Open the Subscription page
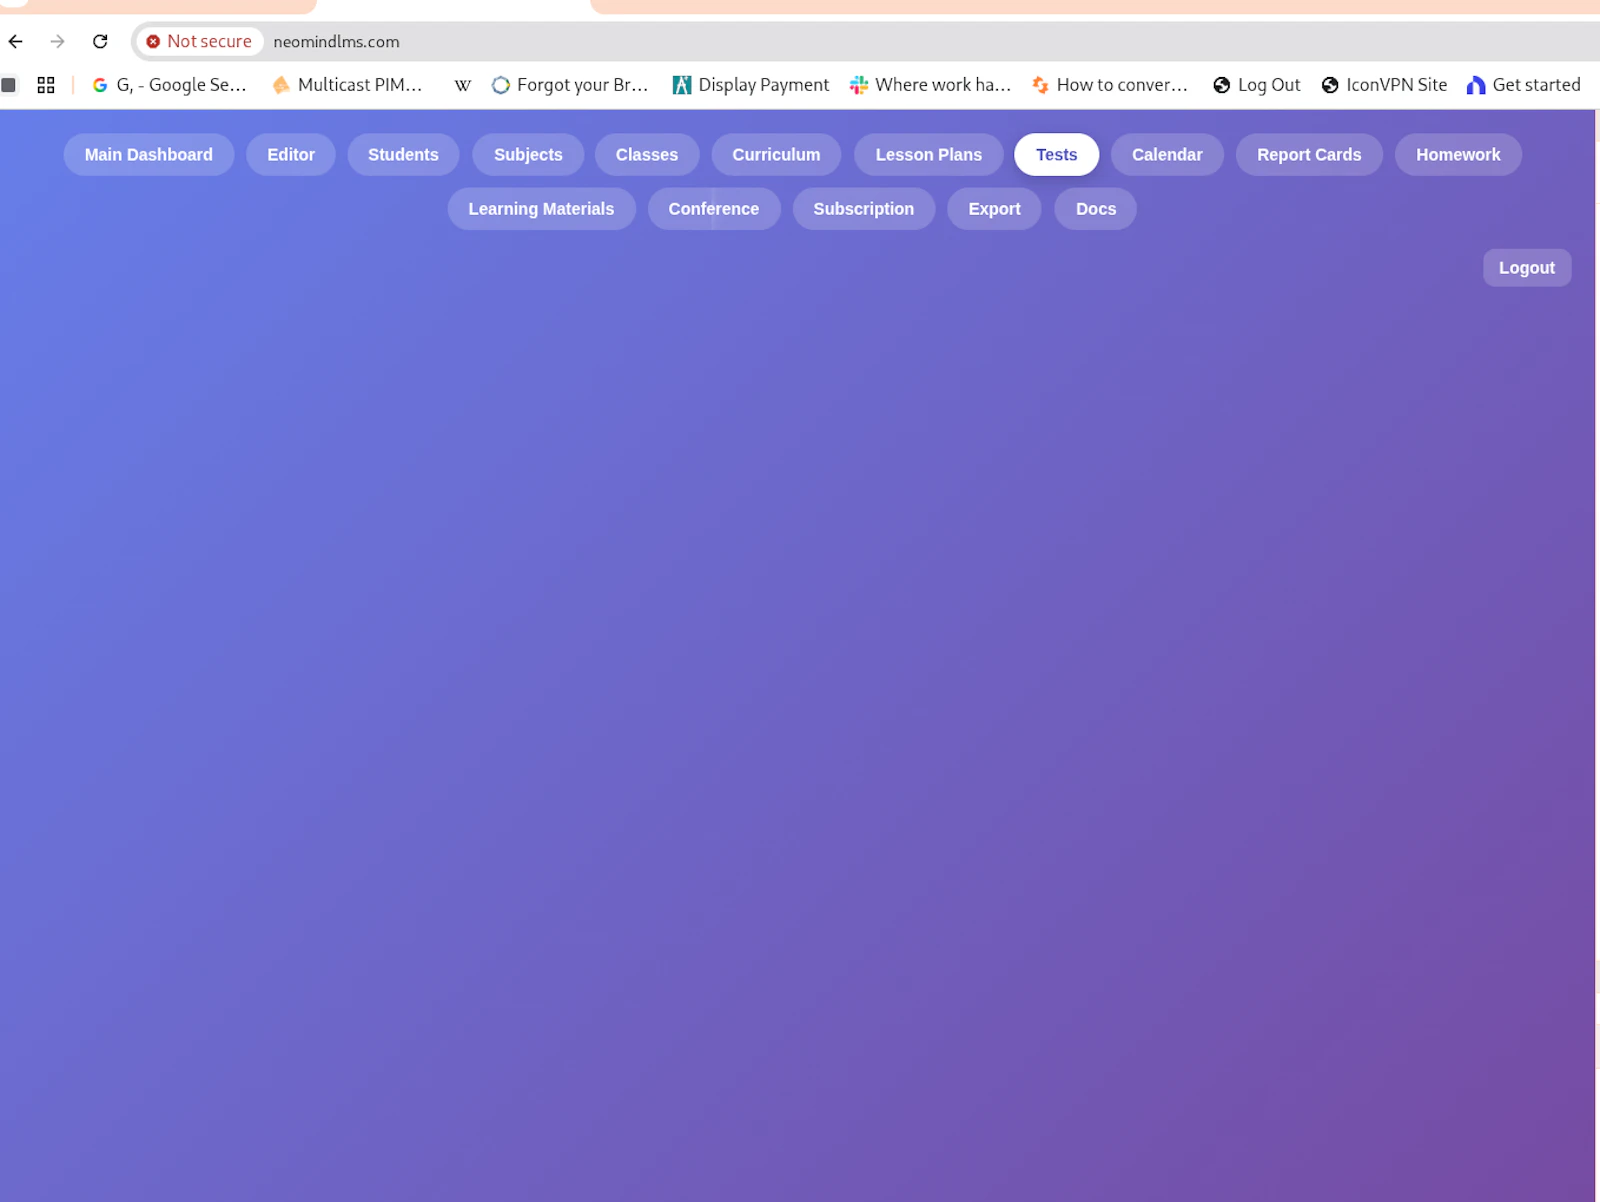Viewport: 1600px width, 1202px height. pos(864,209)
